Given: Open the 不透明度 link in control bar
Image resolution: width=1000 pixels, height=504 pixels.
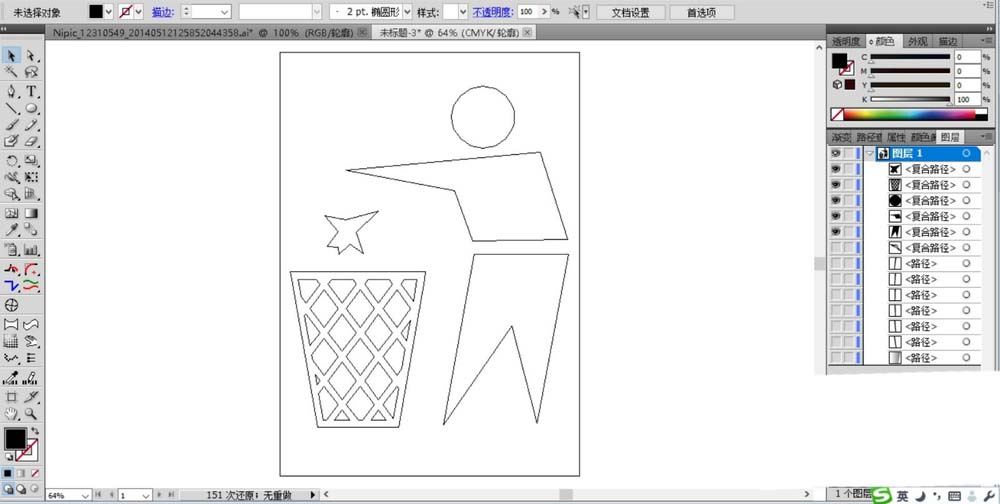Looking at the screenshot, I should point(493,11).
